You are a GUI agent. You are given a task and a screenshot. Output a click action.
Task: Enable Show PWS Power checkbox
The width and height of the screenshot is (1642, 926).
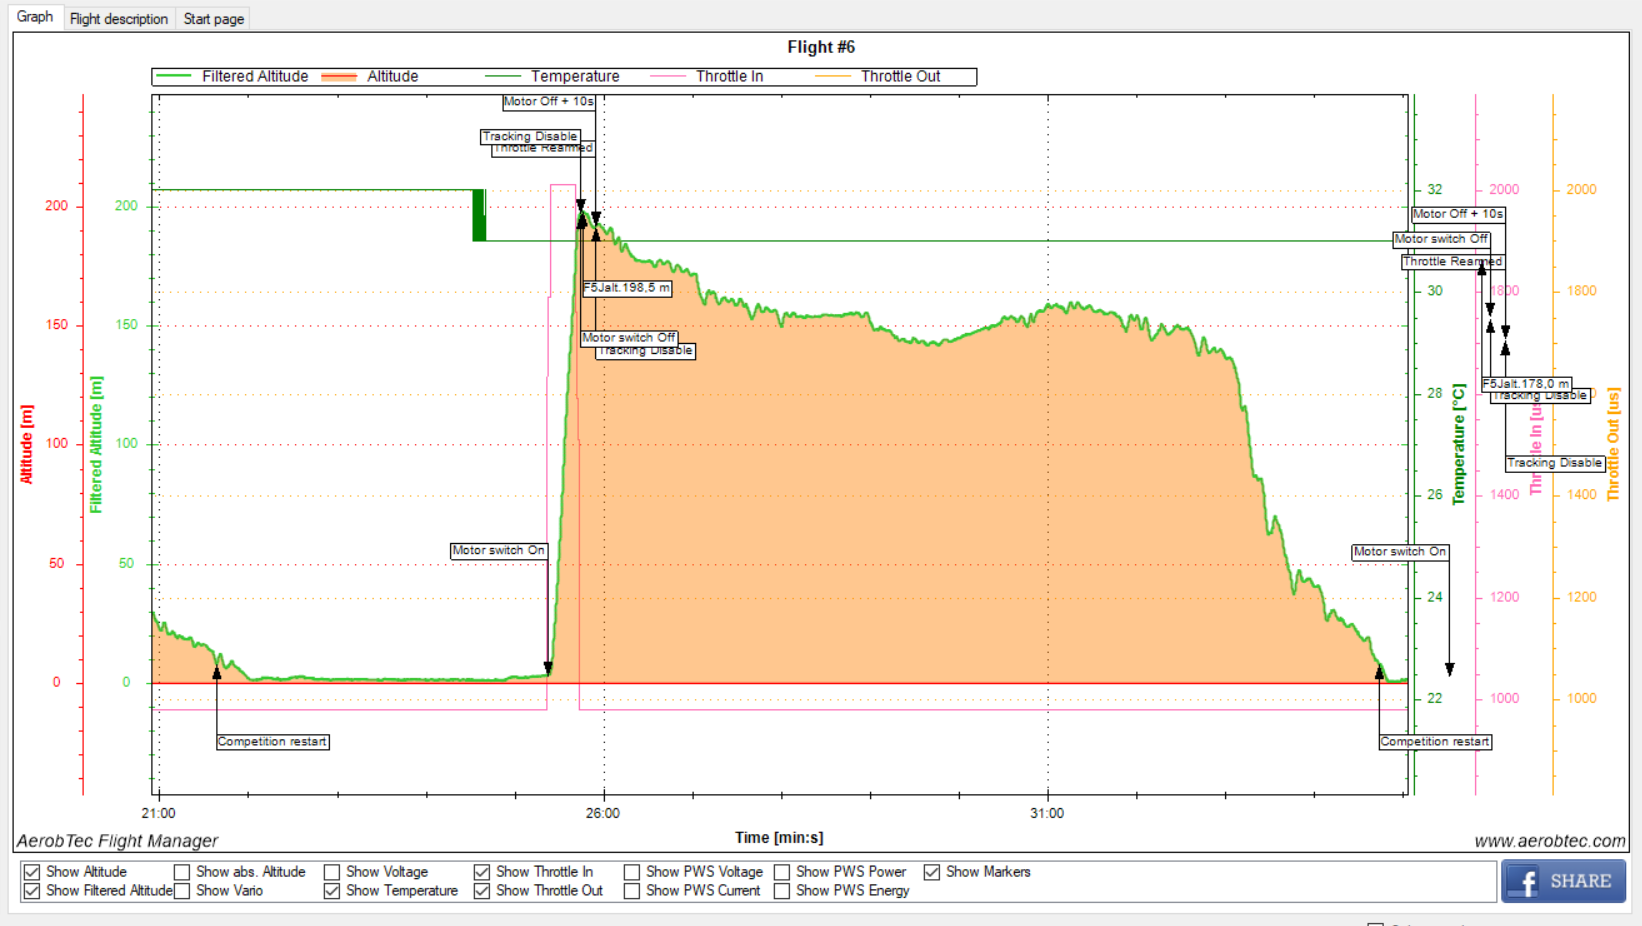tap(782, 872)
